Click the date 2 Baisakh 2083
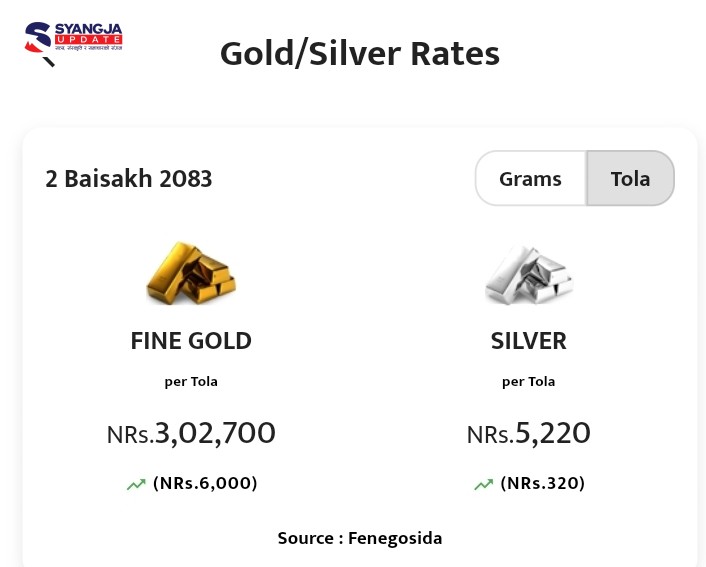The height and width of the screenshot is (567, 706). click(129, 179)
